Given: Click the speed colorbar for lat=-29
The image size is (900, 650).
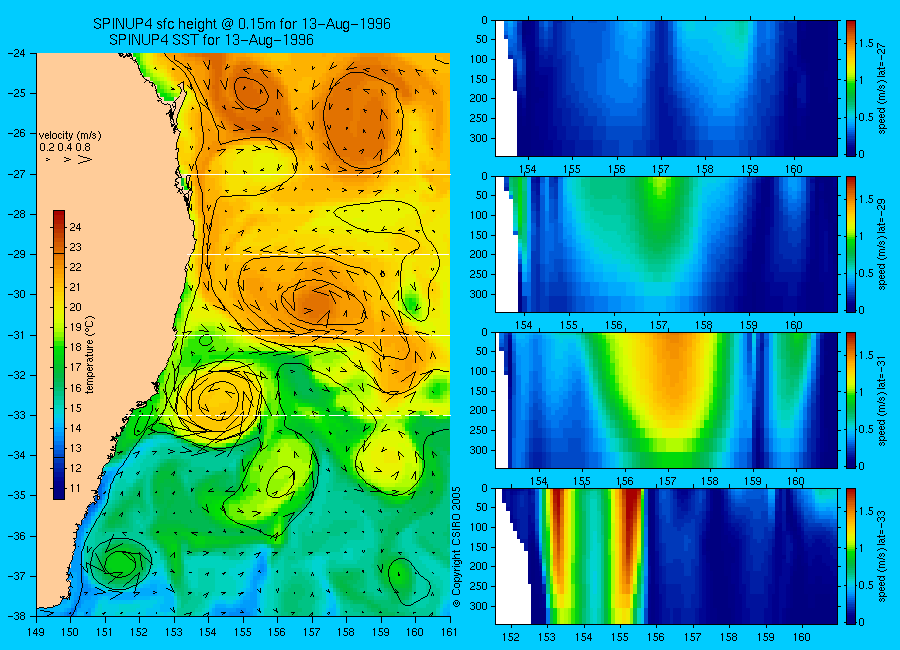Looking at the screenshot, I should point(851,244).
